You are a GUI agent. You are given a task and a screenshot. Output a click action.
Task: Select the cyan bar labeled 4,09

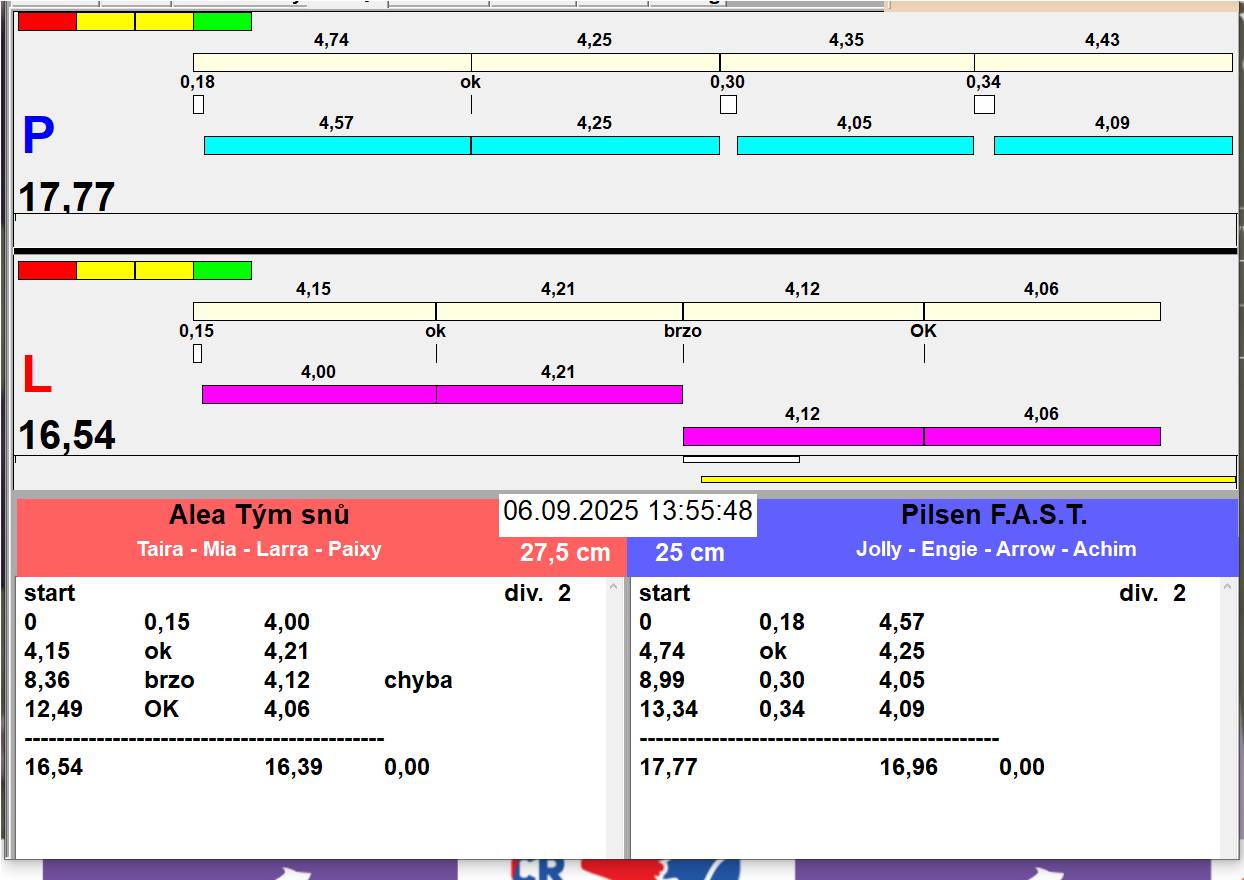pos(1113,145)
